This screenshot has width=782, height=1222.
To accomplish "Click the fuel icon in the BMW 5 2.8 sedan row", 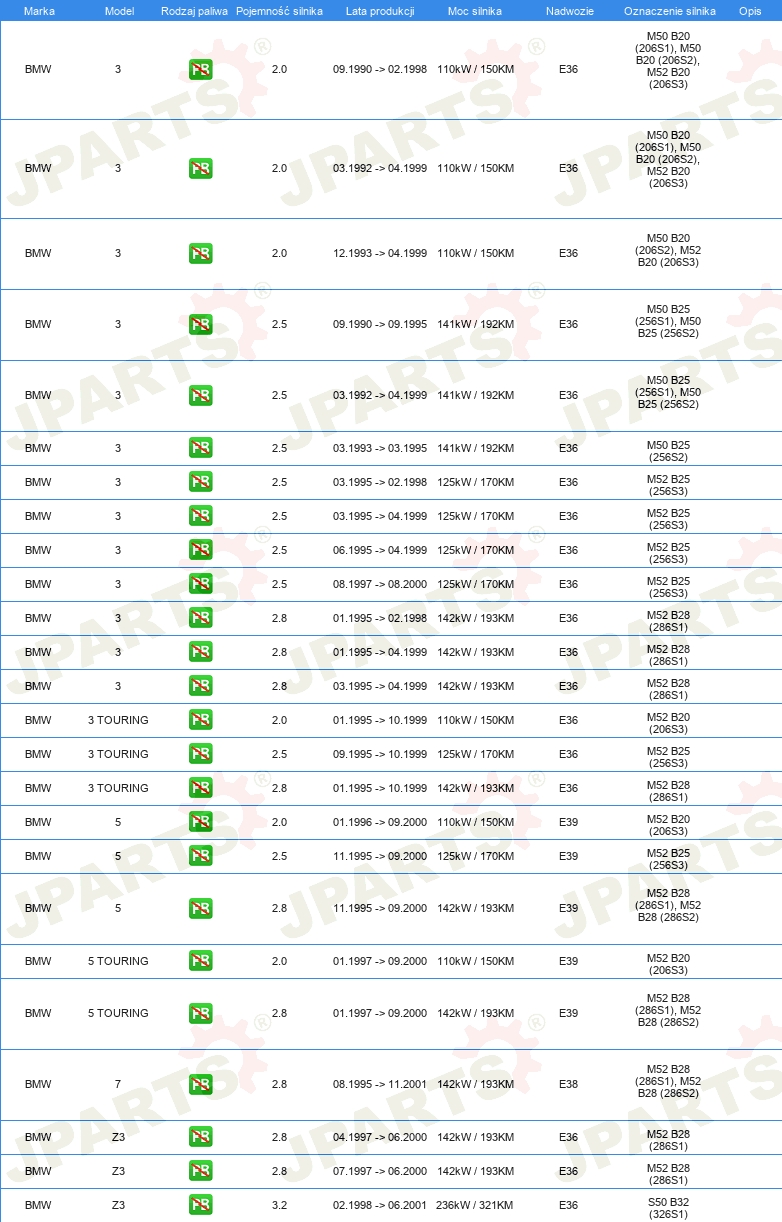I will [x=200, y=908].
